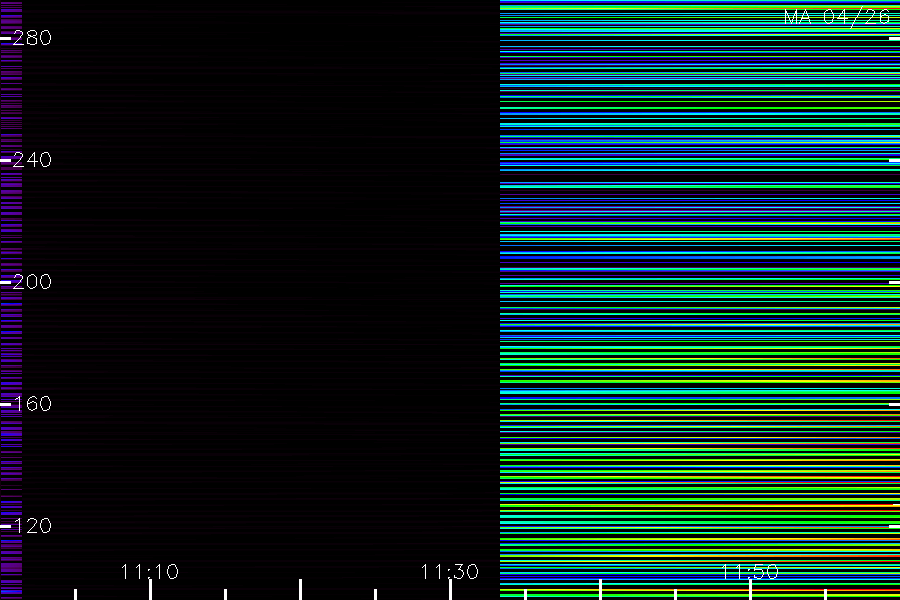Click the 11:30 time axis label
This screenshot has width=900, height=600.
(x=449, y=571)
